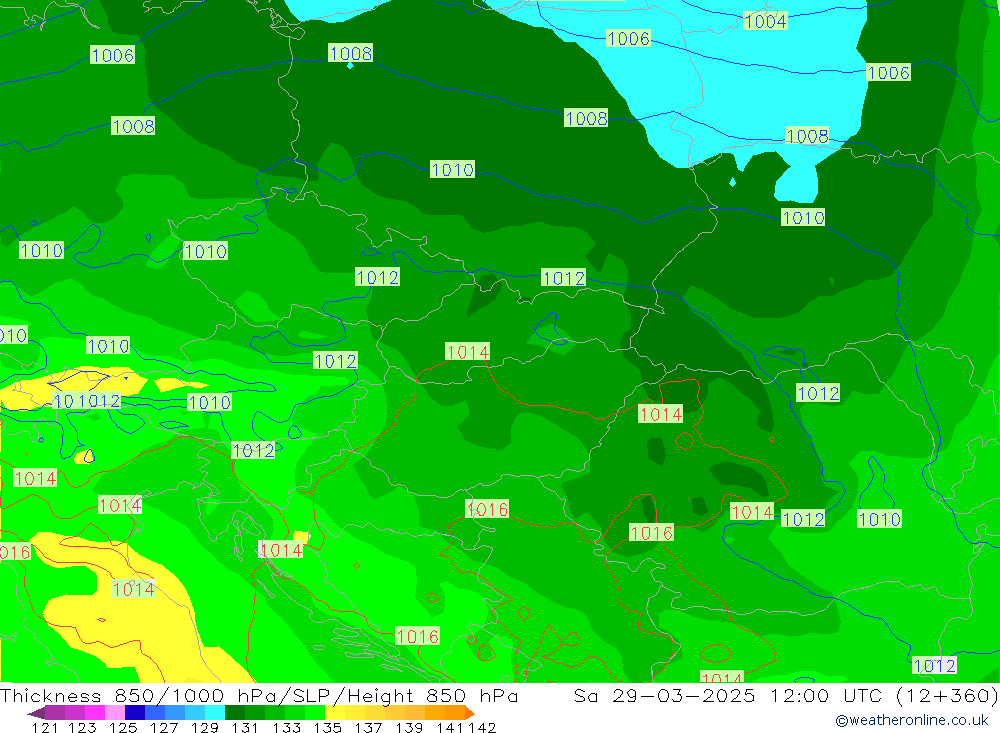Click the 1004 isobar label

(765, 21)
